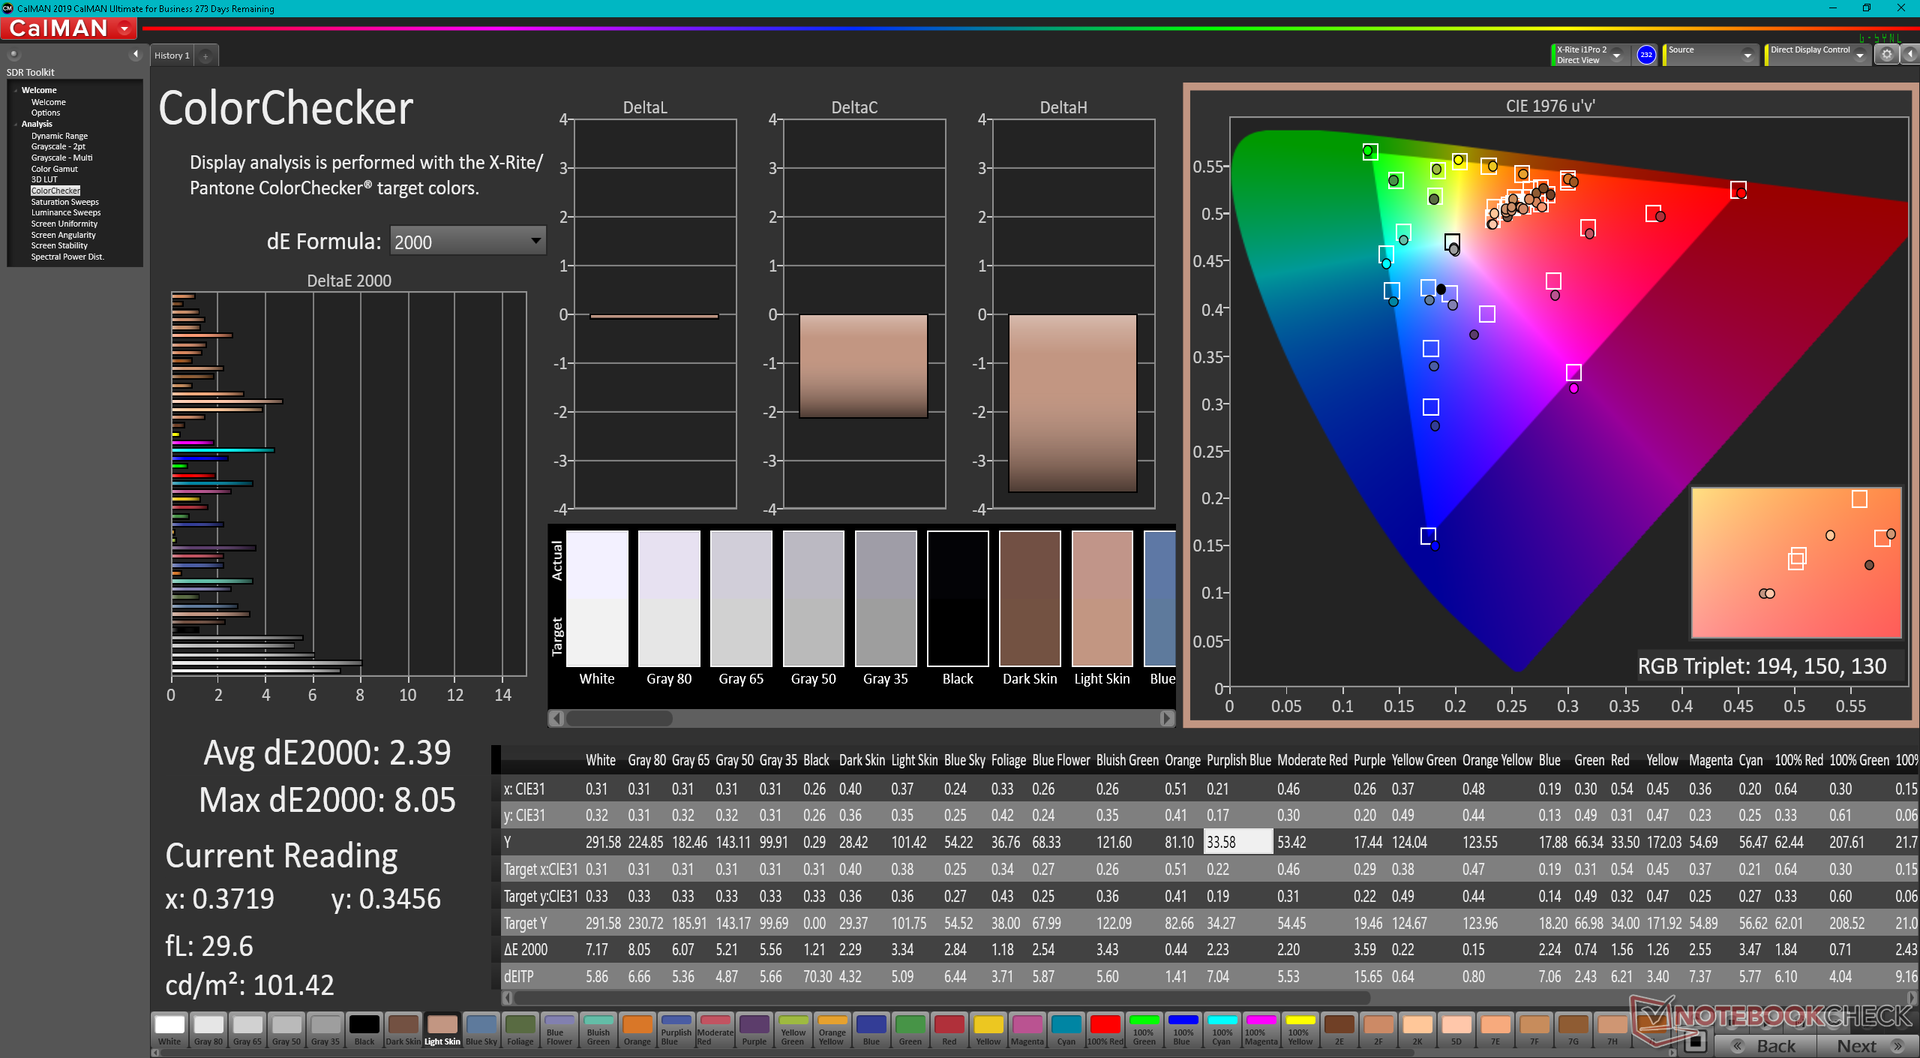Viewport: 1920px width, 1058px height.
Task: Click the skin tone magnified inset in CIE chart
Action: pos(1796,563)
